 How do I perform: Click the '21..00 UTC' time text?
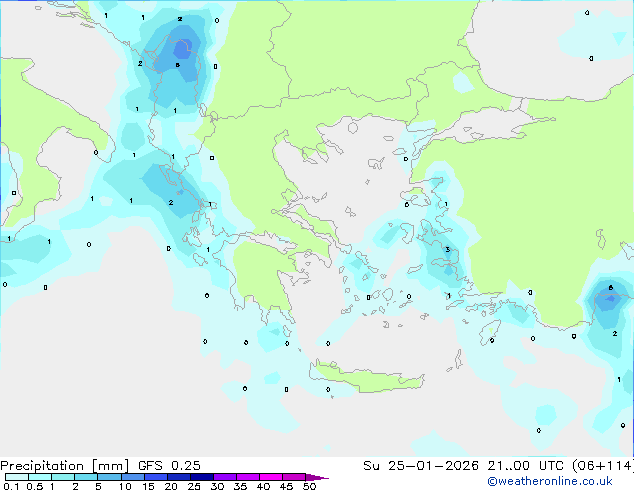coord(525,466)
